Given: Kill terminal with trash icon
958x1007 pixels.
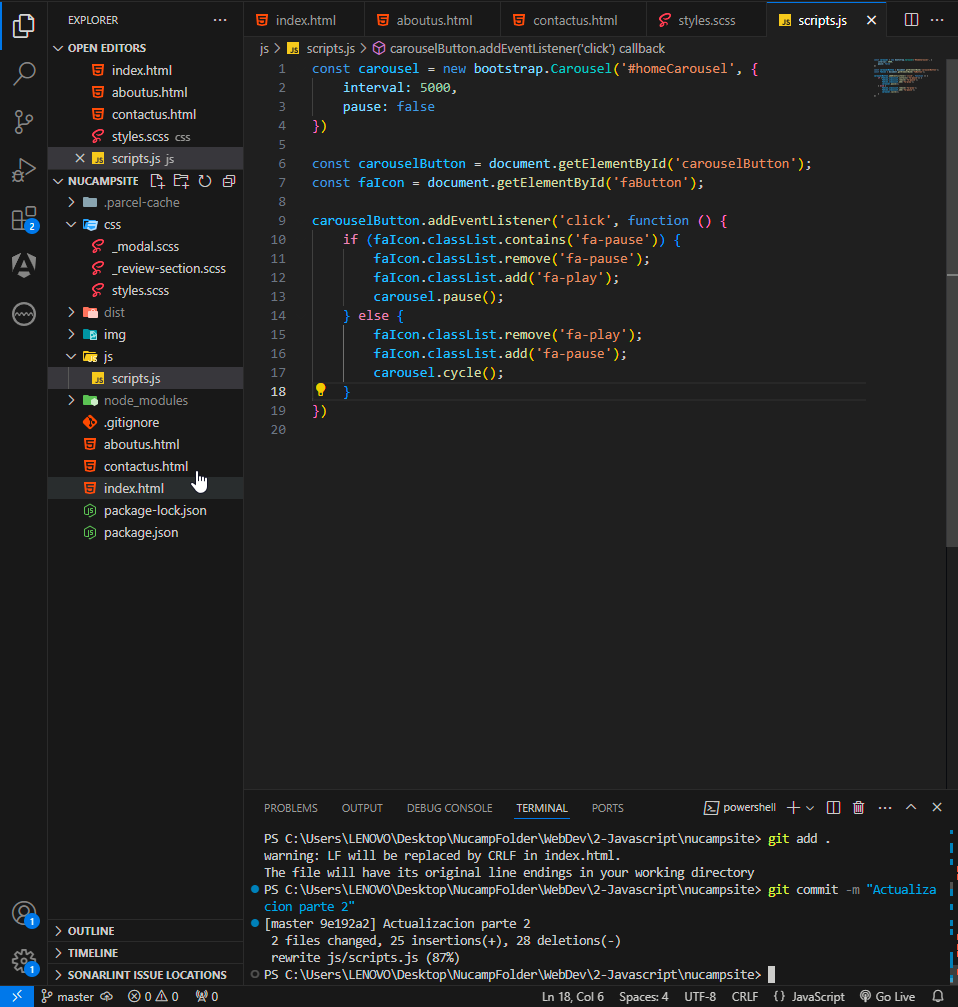Looking at the screenshot, I should [x=858, y=808].
